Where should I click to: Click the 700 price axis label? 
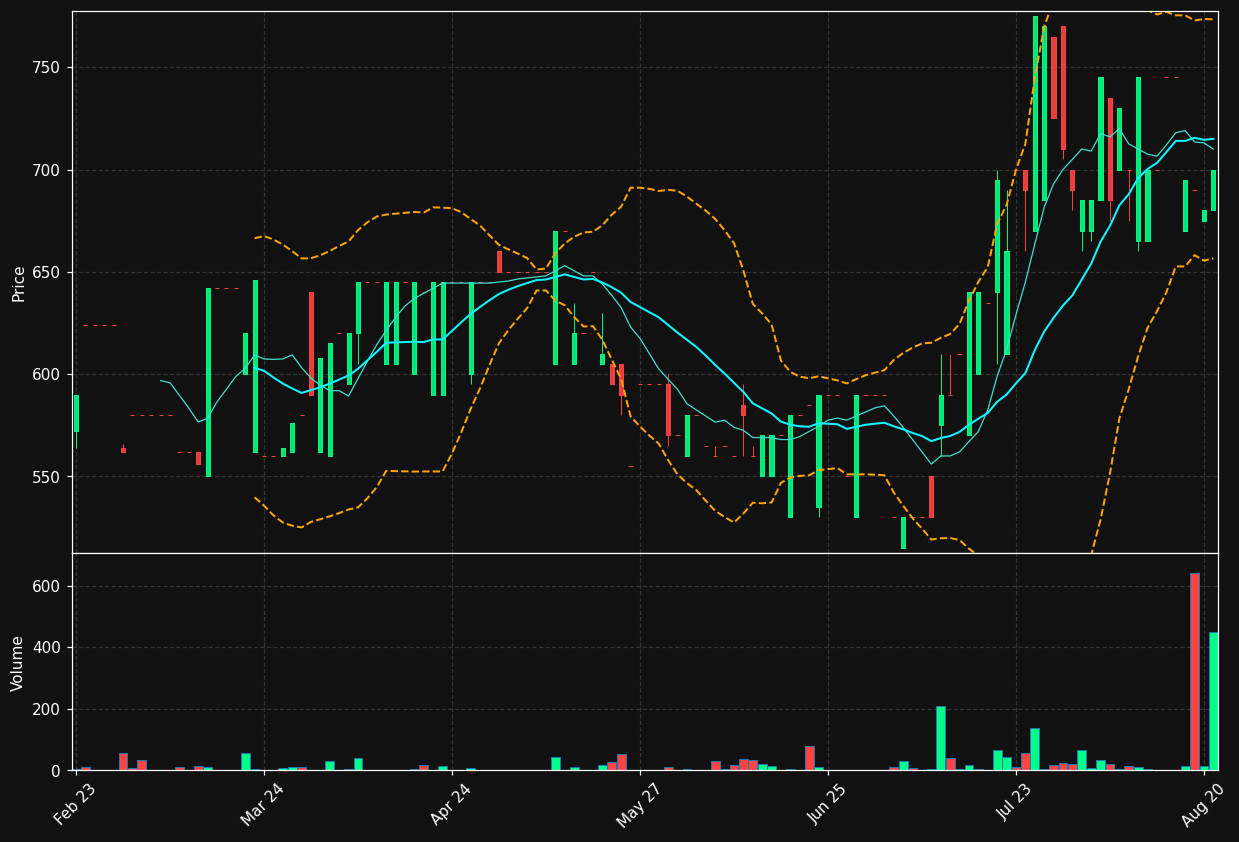[x=46, y=170]
